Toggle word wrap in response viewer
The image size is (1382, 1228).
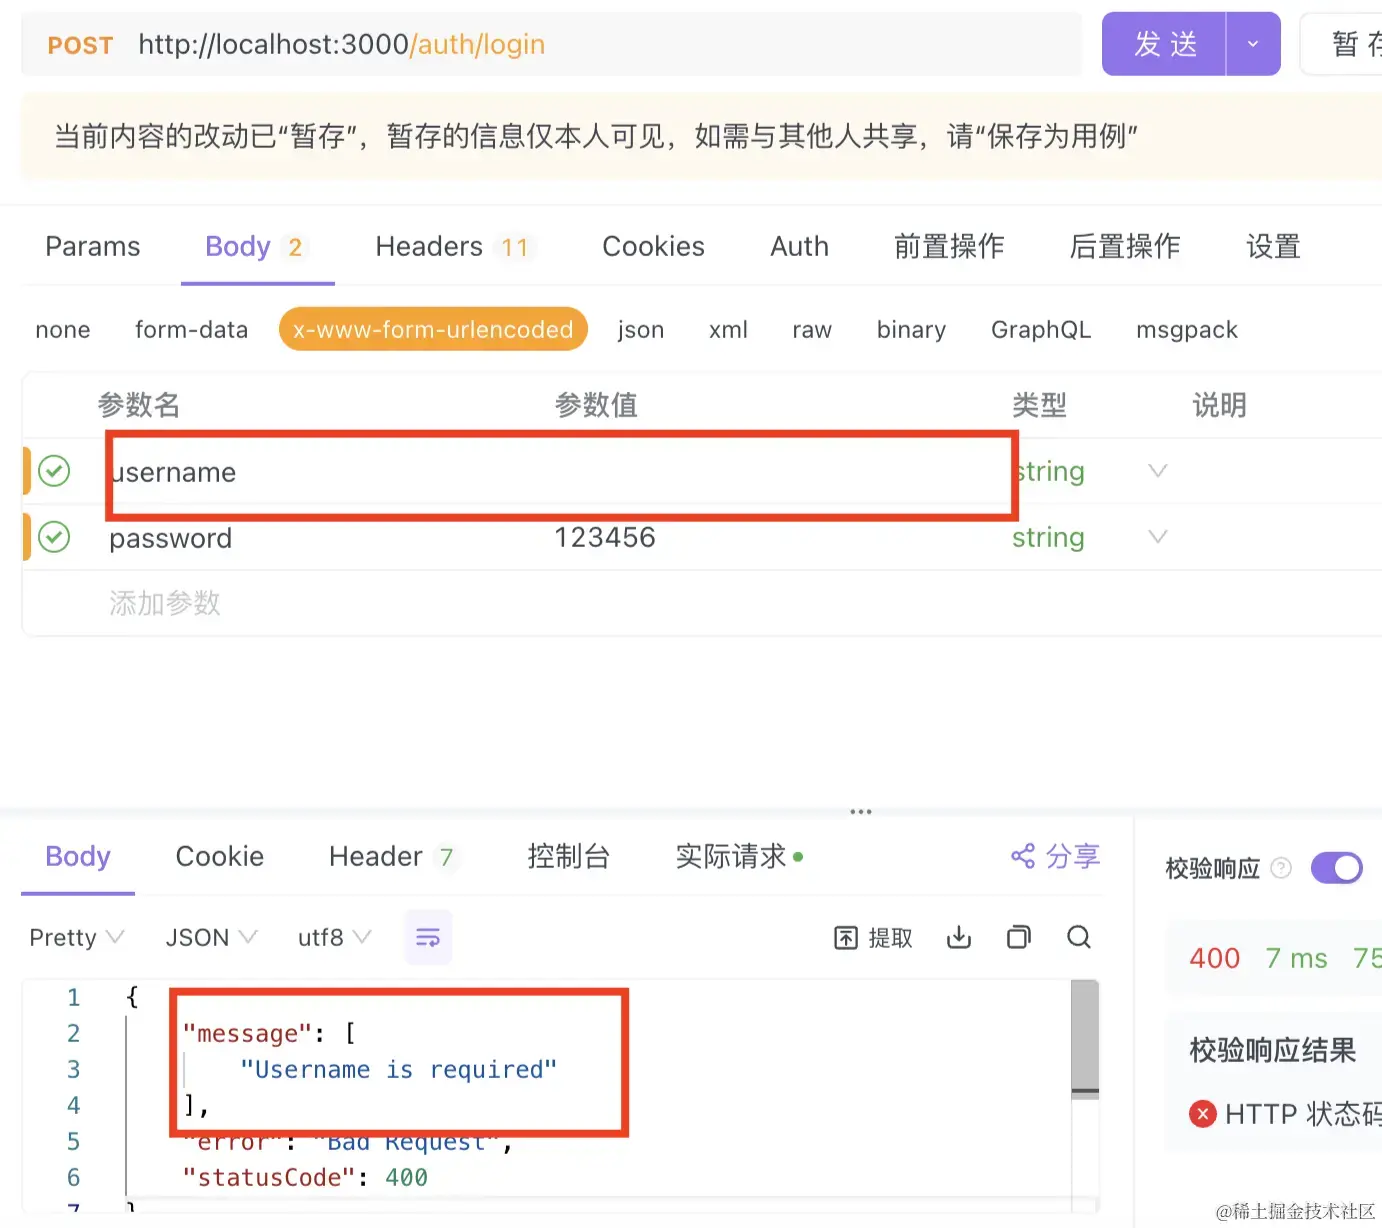(x=428, y=937)
